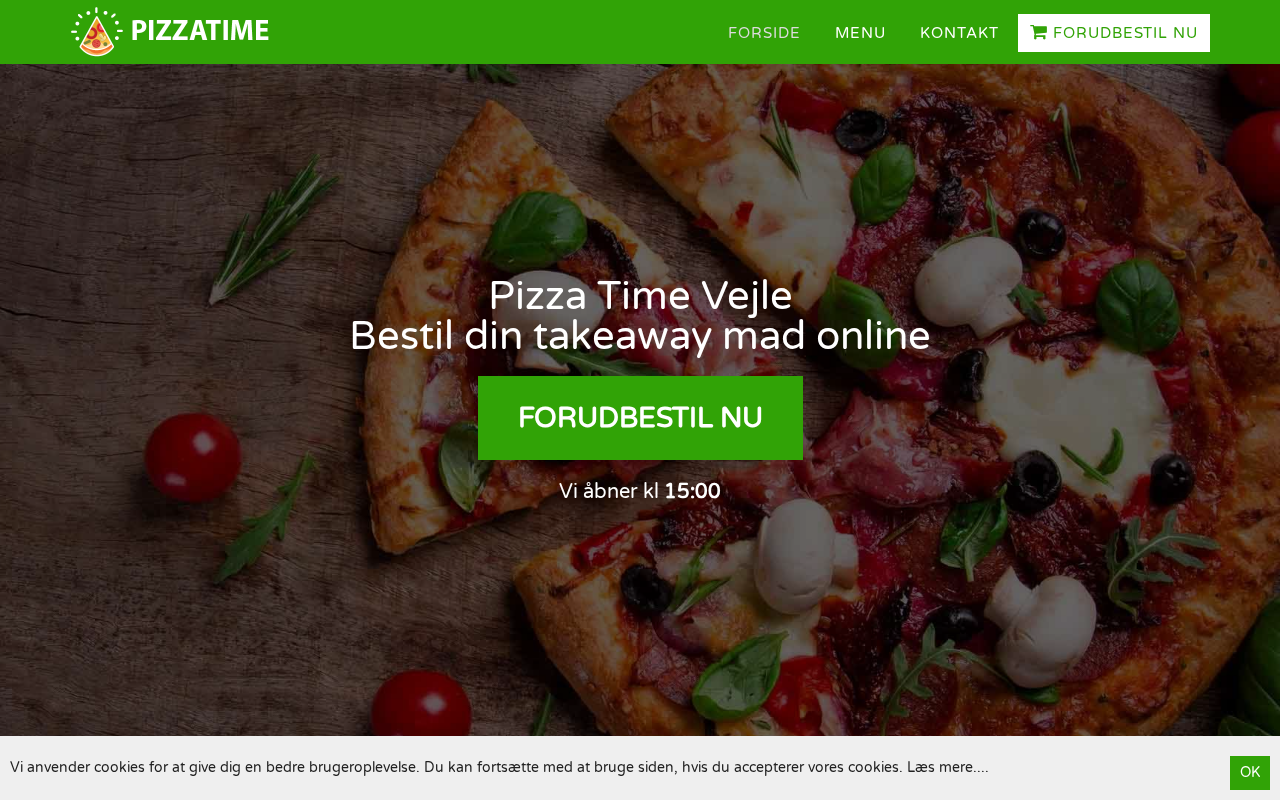Screen dimensions: 1280x800
Task: Open the MENU navigation item
Action: pos(860,33)
